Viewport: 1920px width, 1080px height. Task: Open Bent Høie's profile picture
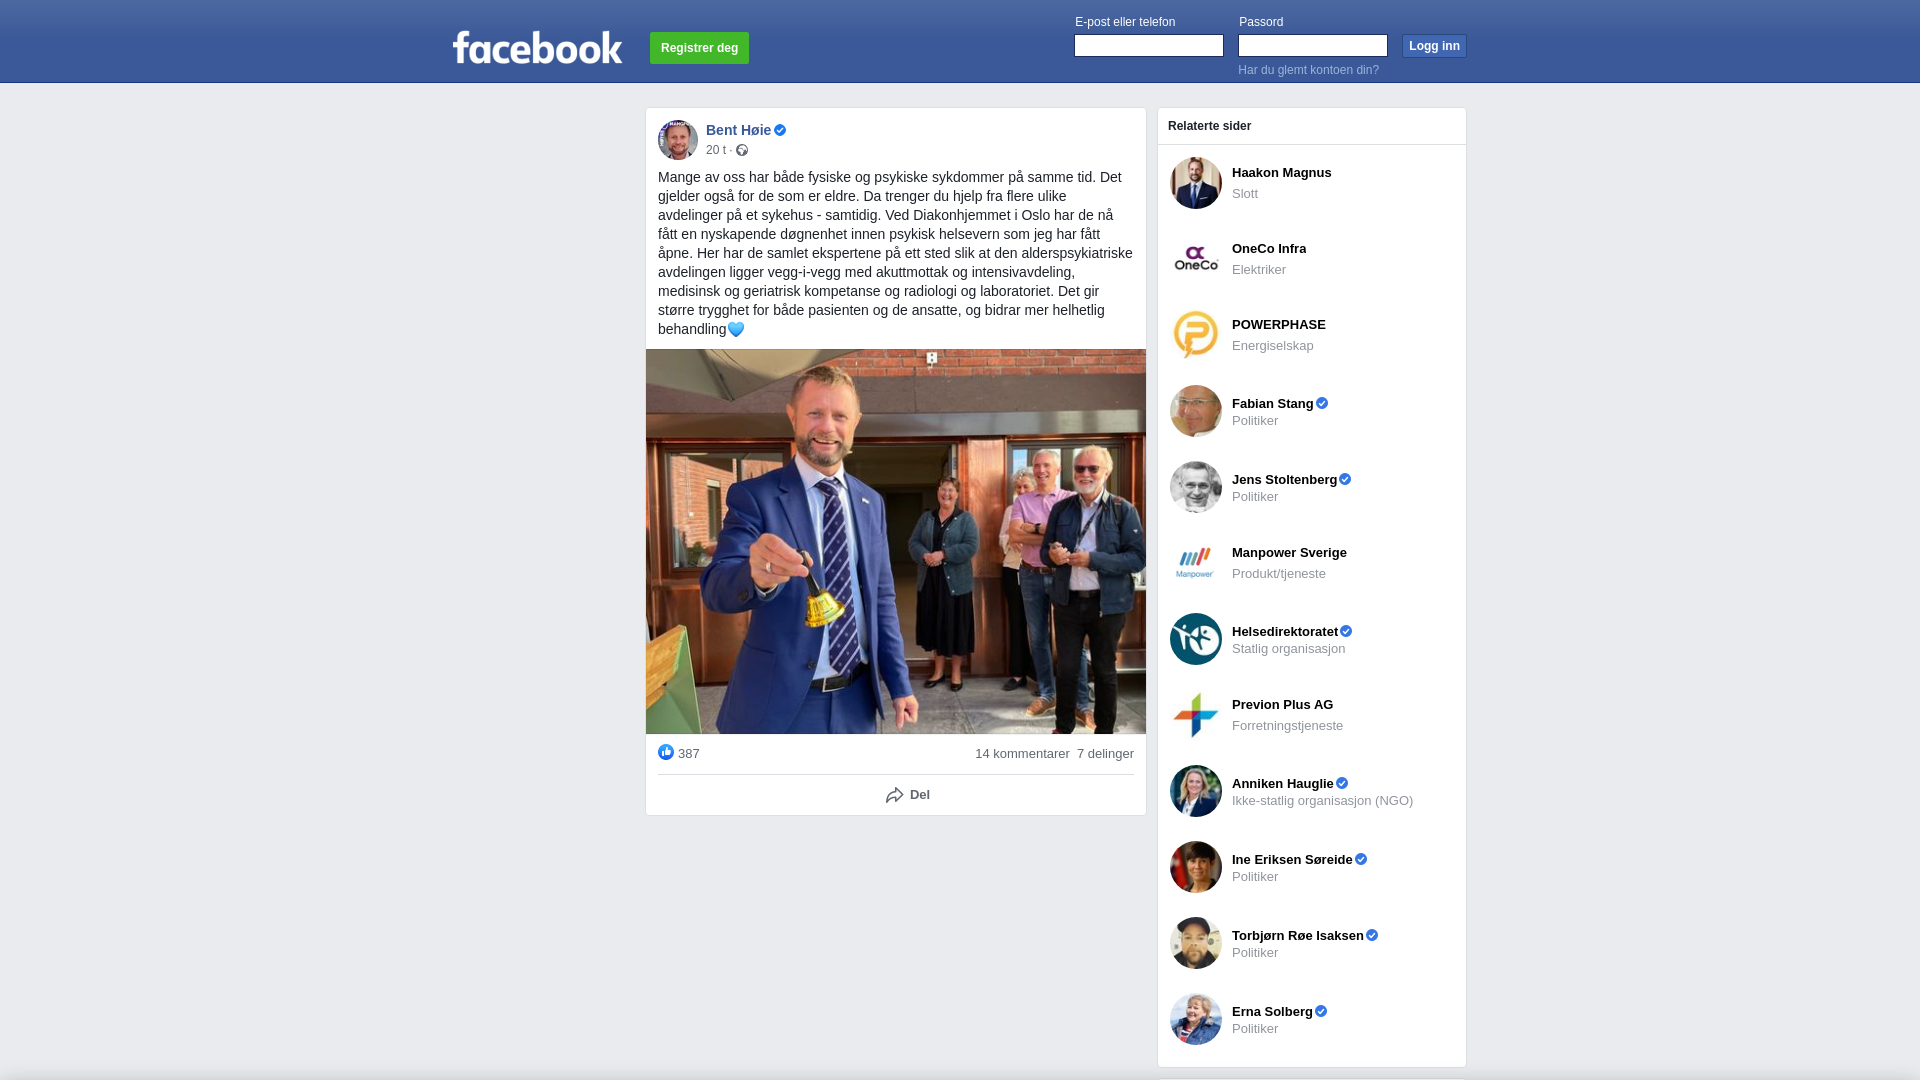678,140
